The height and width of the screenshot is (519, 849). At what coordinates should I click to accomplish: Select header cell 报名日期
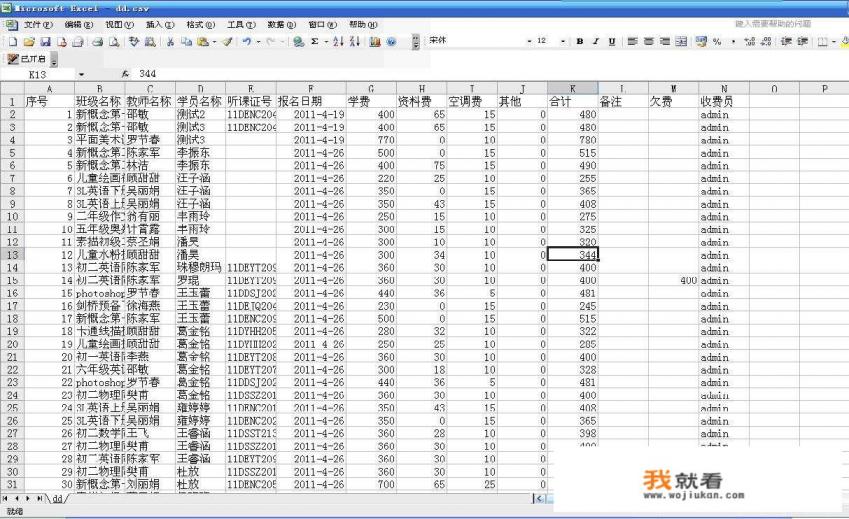point(311,101)
